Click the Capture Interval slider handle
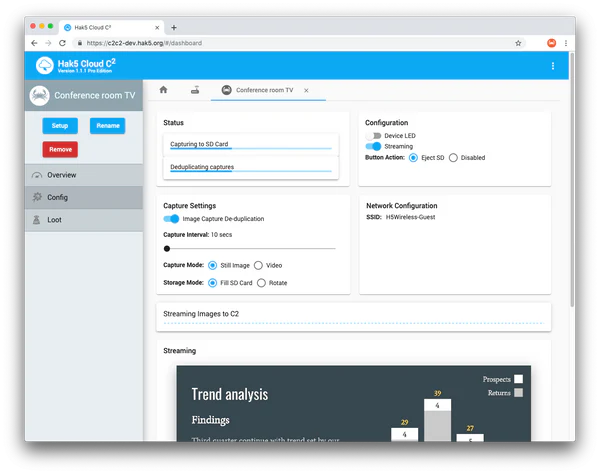Screen dimensions: 600x474 coord(167,248)
